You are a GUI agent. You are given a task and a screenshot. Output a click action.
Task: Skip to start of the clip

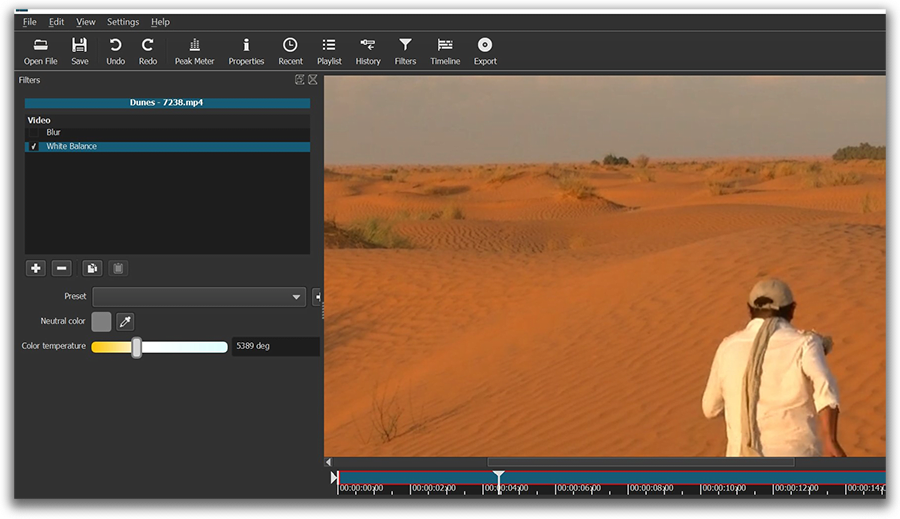pyautogui.click(x=334, y=477)
